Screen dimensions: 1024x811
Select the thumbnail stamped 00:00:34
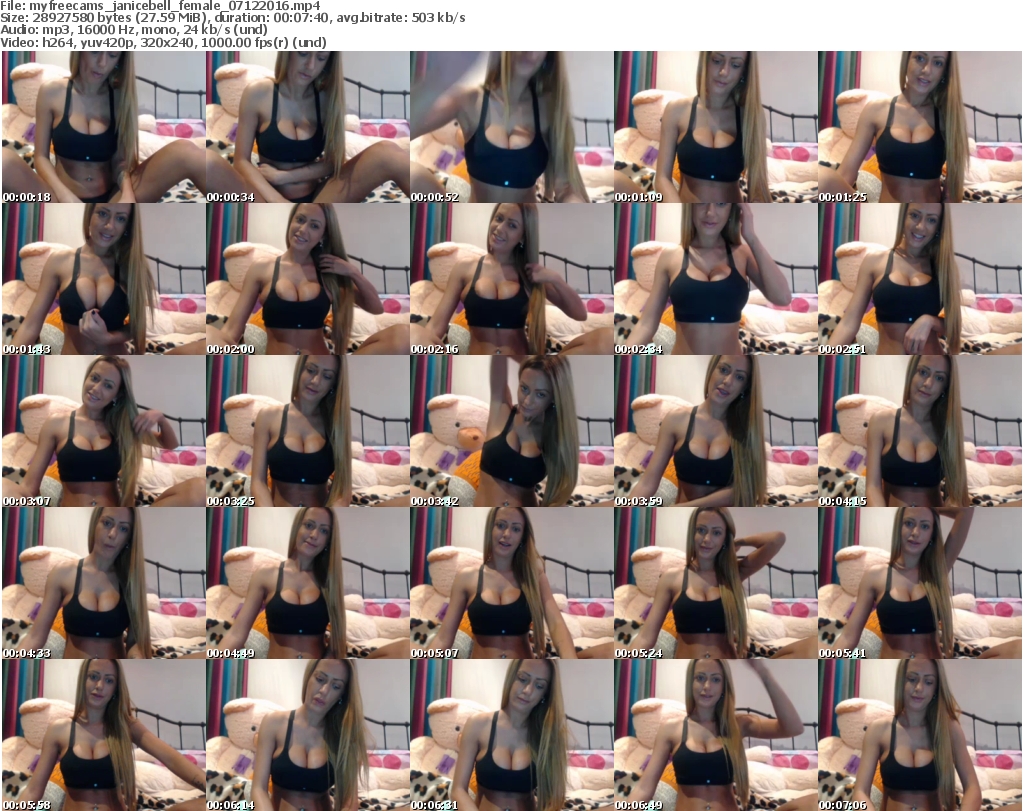click(x=308, y=127)
